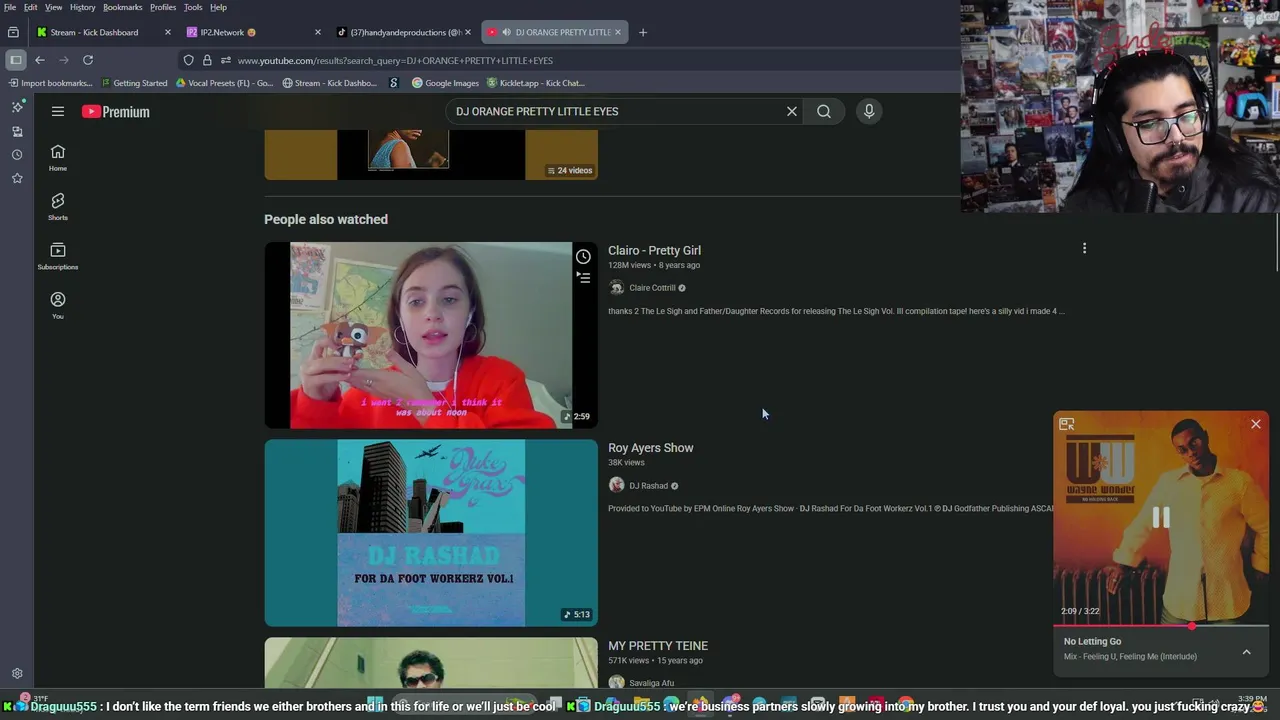Open the Profiles menu
The width and height of the screenshot is (1280, 720).
163,7
